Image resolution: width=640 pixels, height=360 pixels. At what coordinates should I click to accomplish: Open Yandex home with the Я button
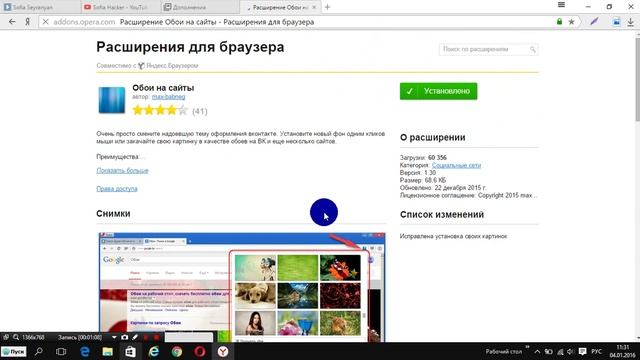tap(27, 22)
